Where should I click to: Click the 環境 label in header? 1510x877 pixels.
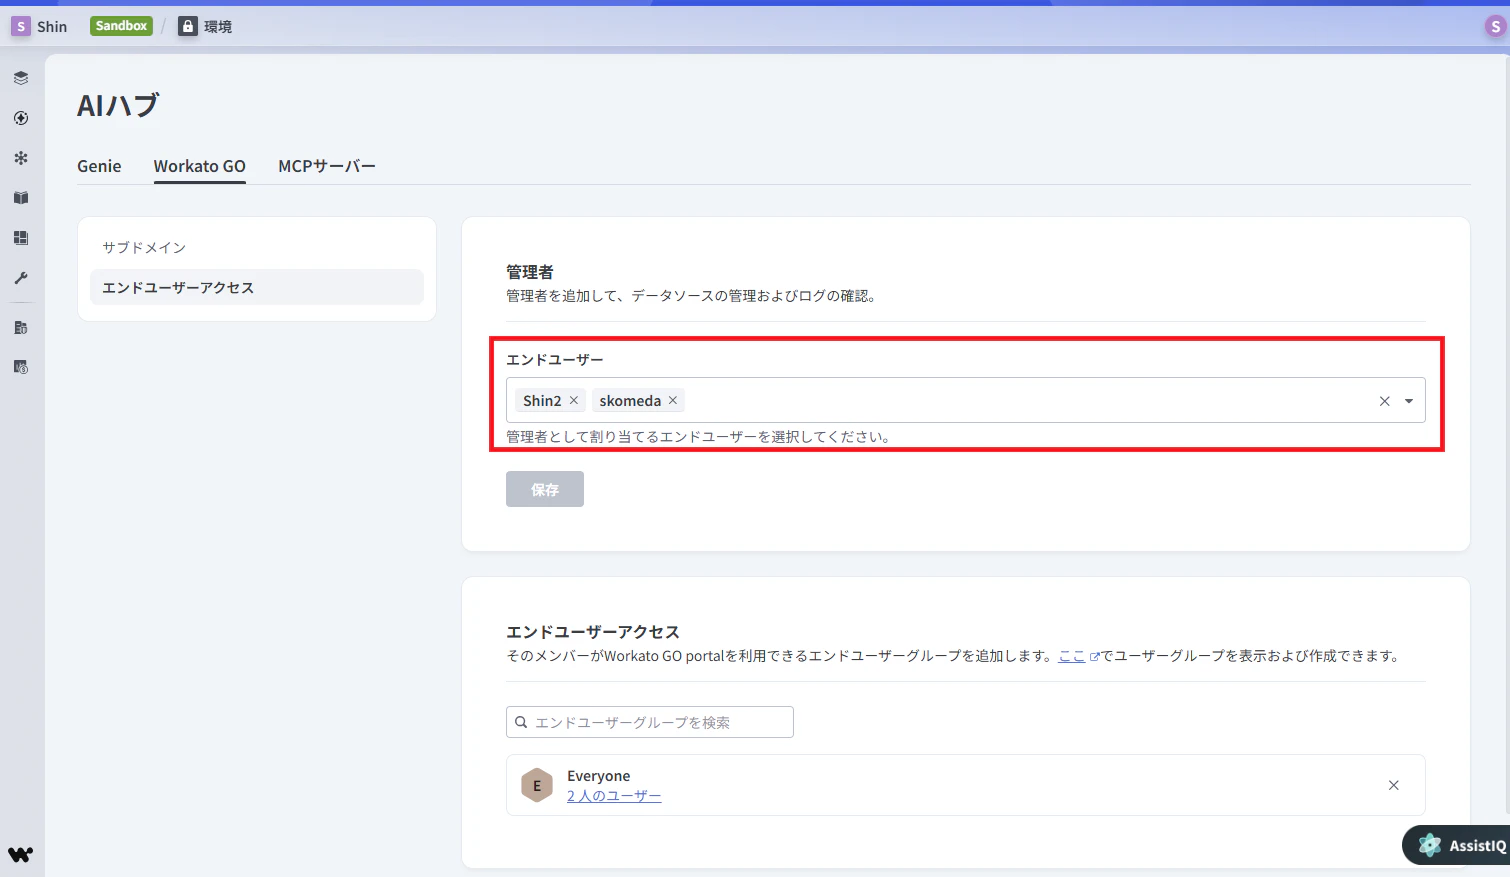(x=218, y=27)
